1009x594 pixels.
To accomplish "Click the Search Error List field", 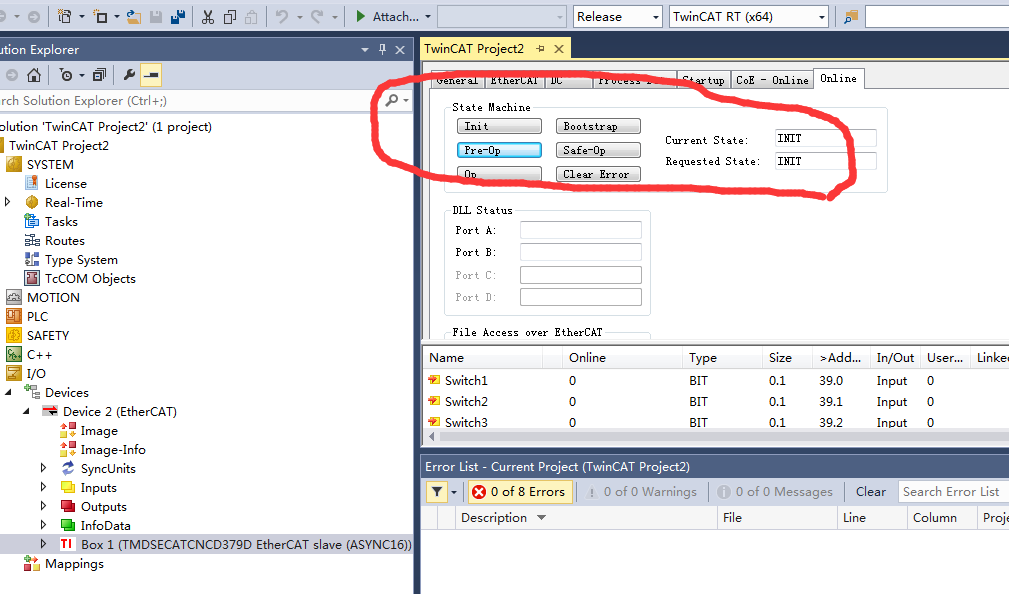I will (x=953, y=492).
